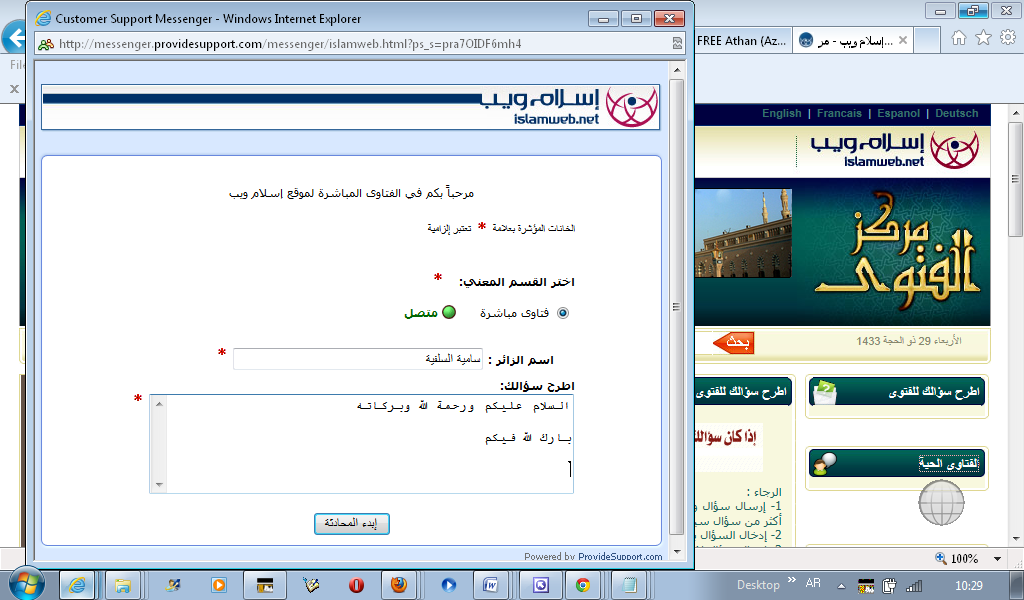Click messenger window scroll-down arrow
Viewport: 1024px width, 600px height.
tap(676, 552)
